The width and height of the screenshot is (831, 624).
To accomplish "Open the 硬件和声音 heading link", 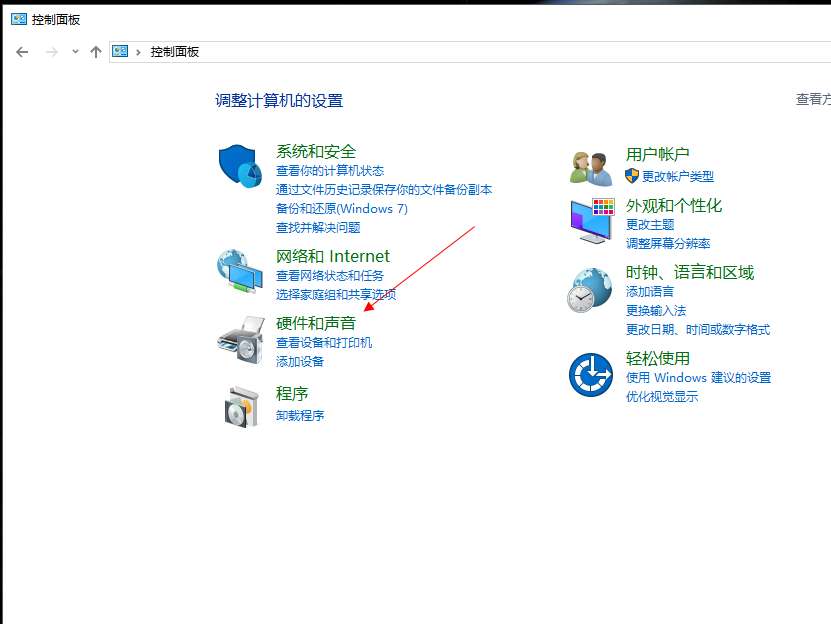I will point(316,323).
